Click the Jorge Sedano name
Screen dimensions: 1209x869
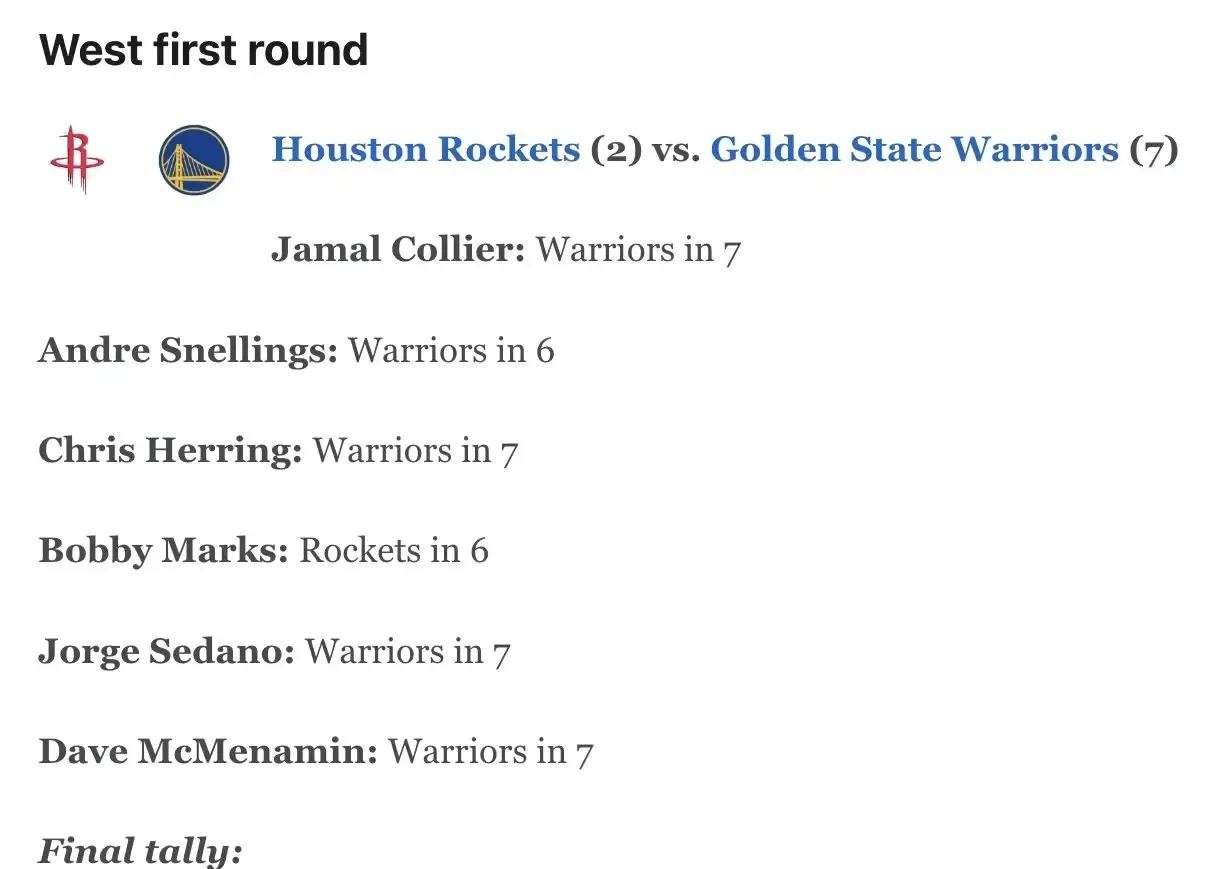pos(167,652)
